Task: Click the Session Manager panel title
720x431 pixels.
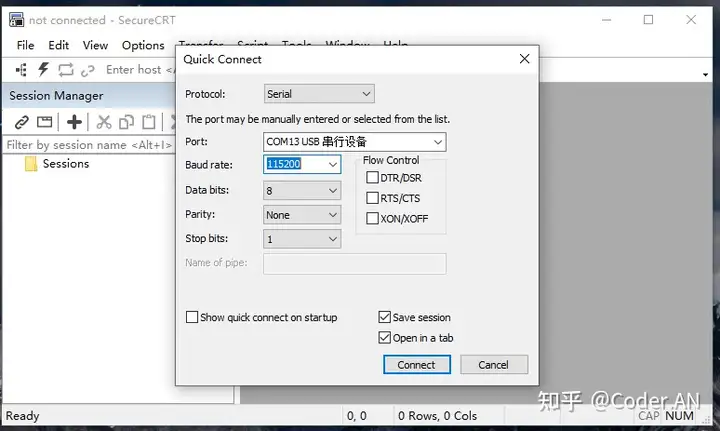Action: [56, 96]
